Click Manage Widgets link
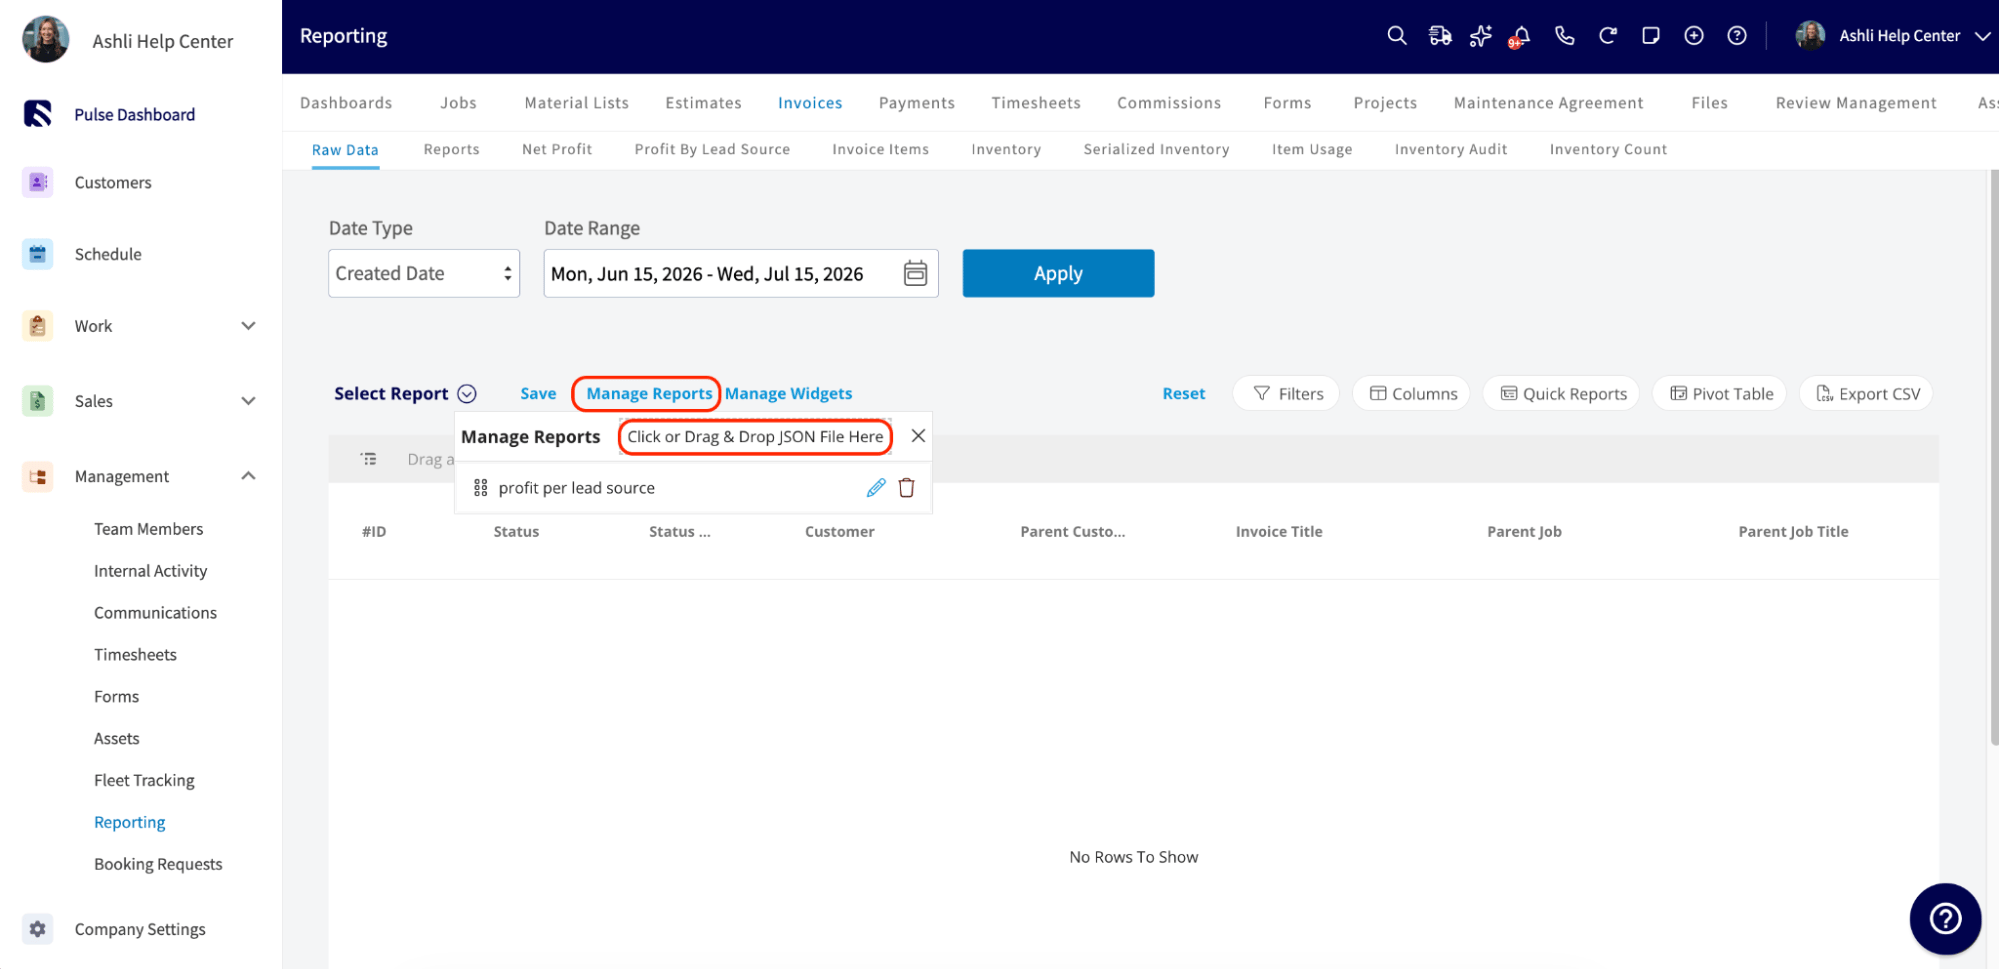This screenshot has height=970, width=1999. (x=788, y=394)
